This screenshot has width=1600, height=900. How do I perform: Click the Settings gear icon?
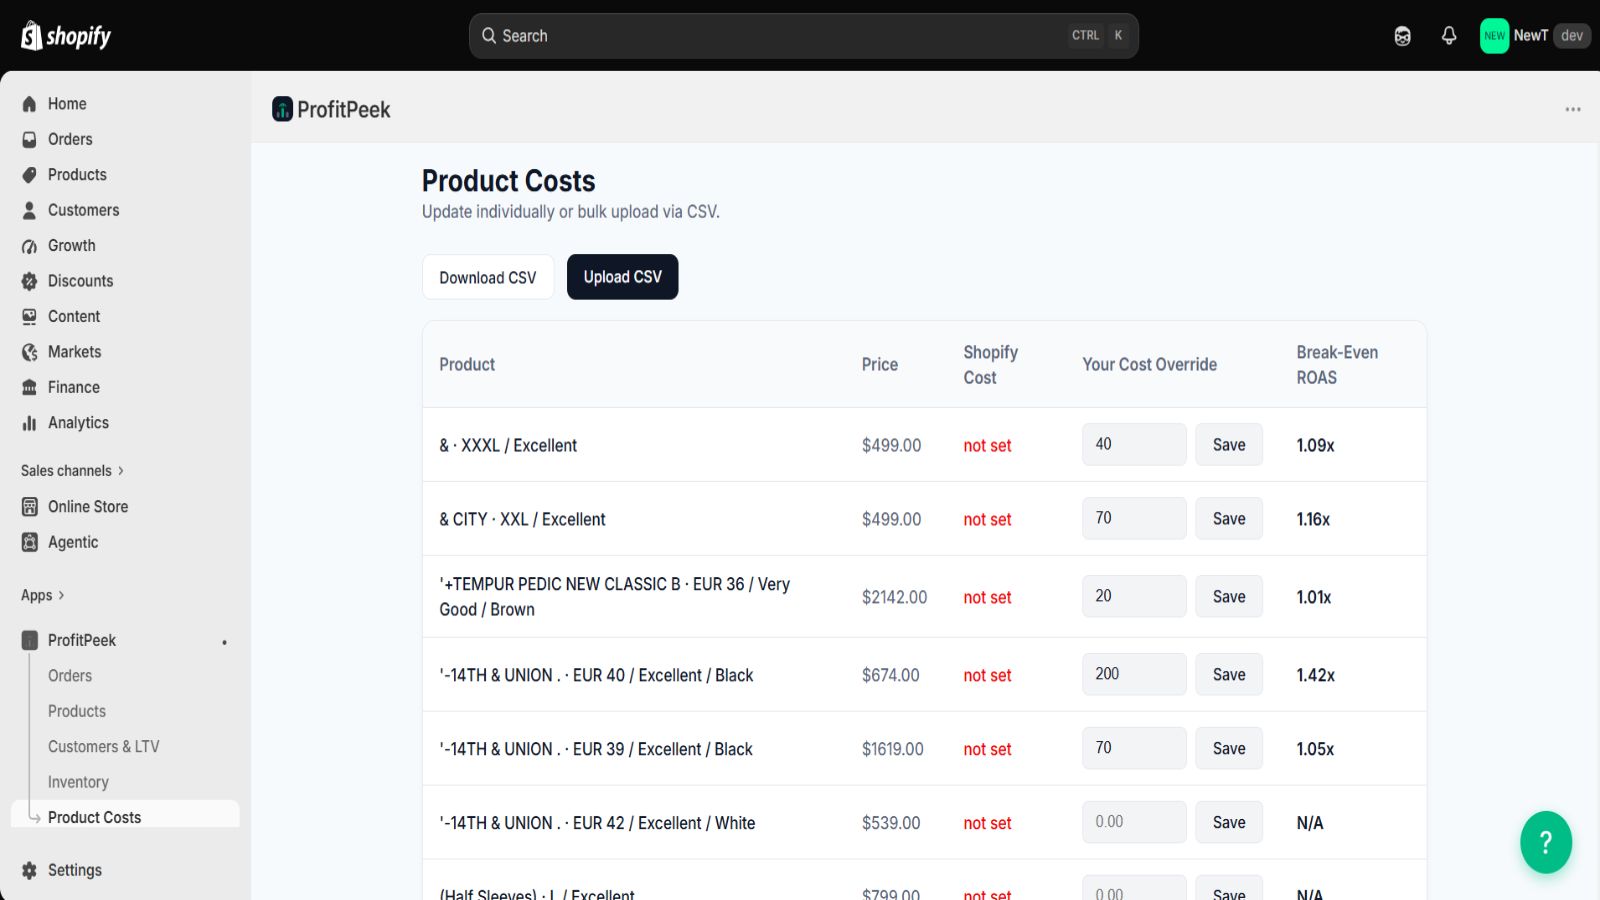[x=30, y=870]
